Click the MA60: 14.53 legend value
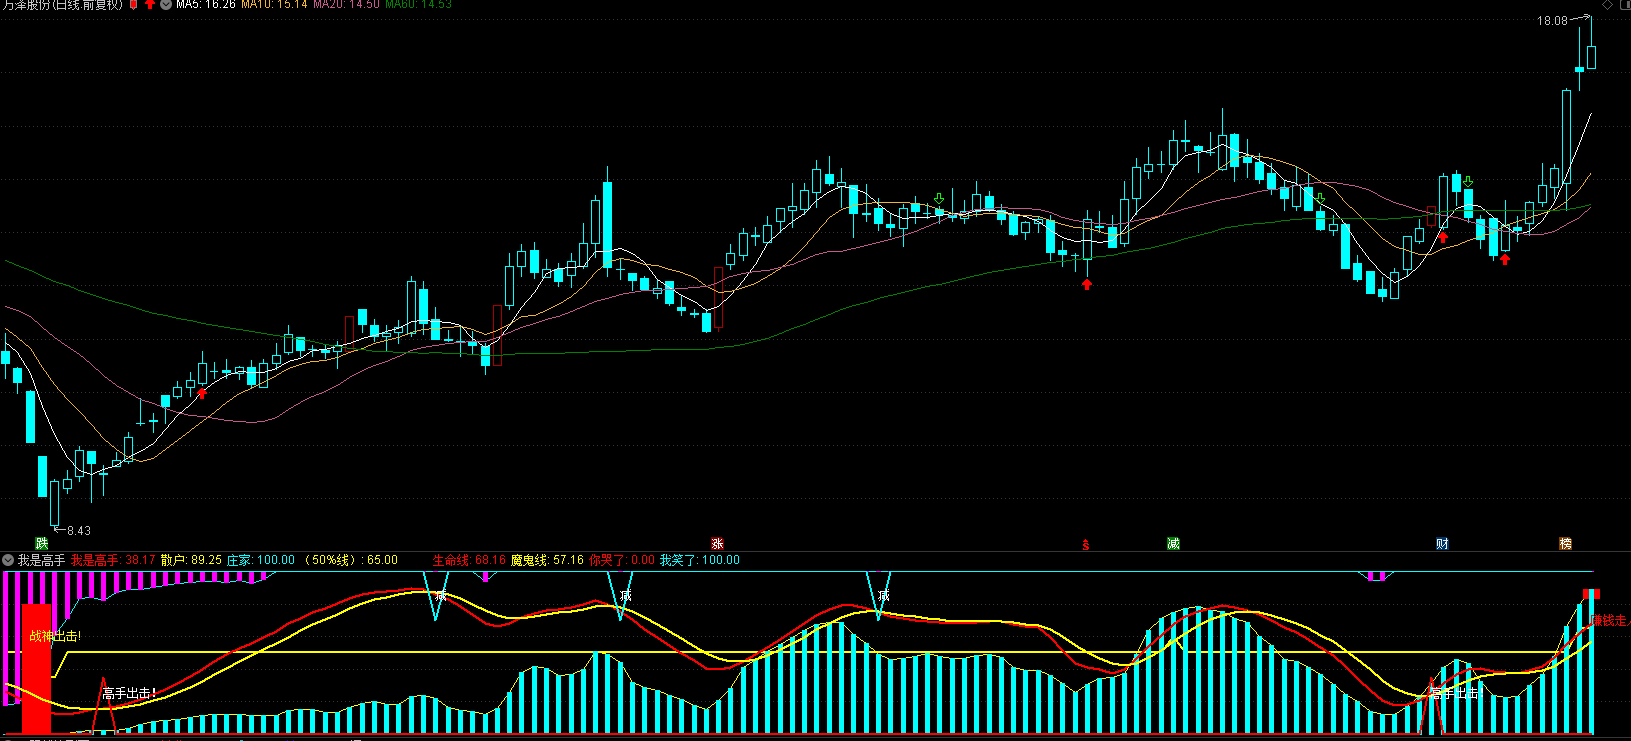Screen dimensions: 1631x741 pyautogui.click(x=418, y=5)
